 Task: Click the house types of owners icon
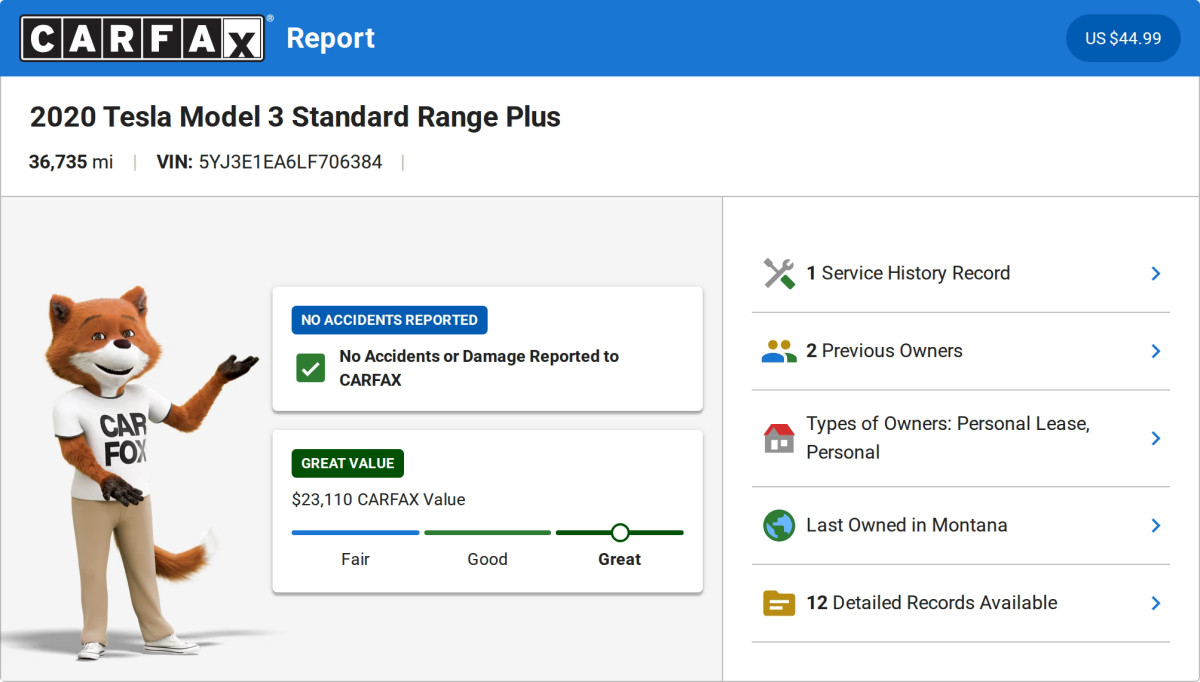(x=779, y=438)
